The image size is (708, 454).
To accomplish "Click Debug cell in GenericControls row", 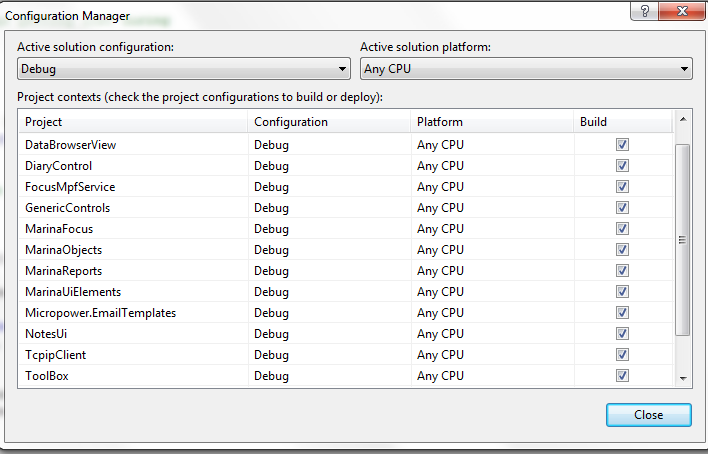I will 330,208.
